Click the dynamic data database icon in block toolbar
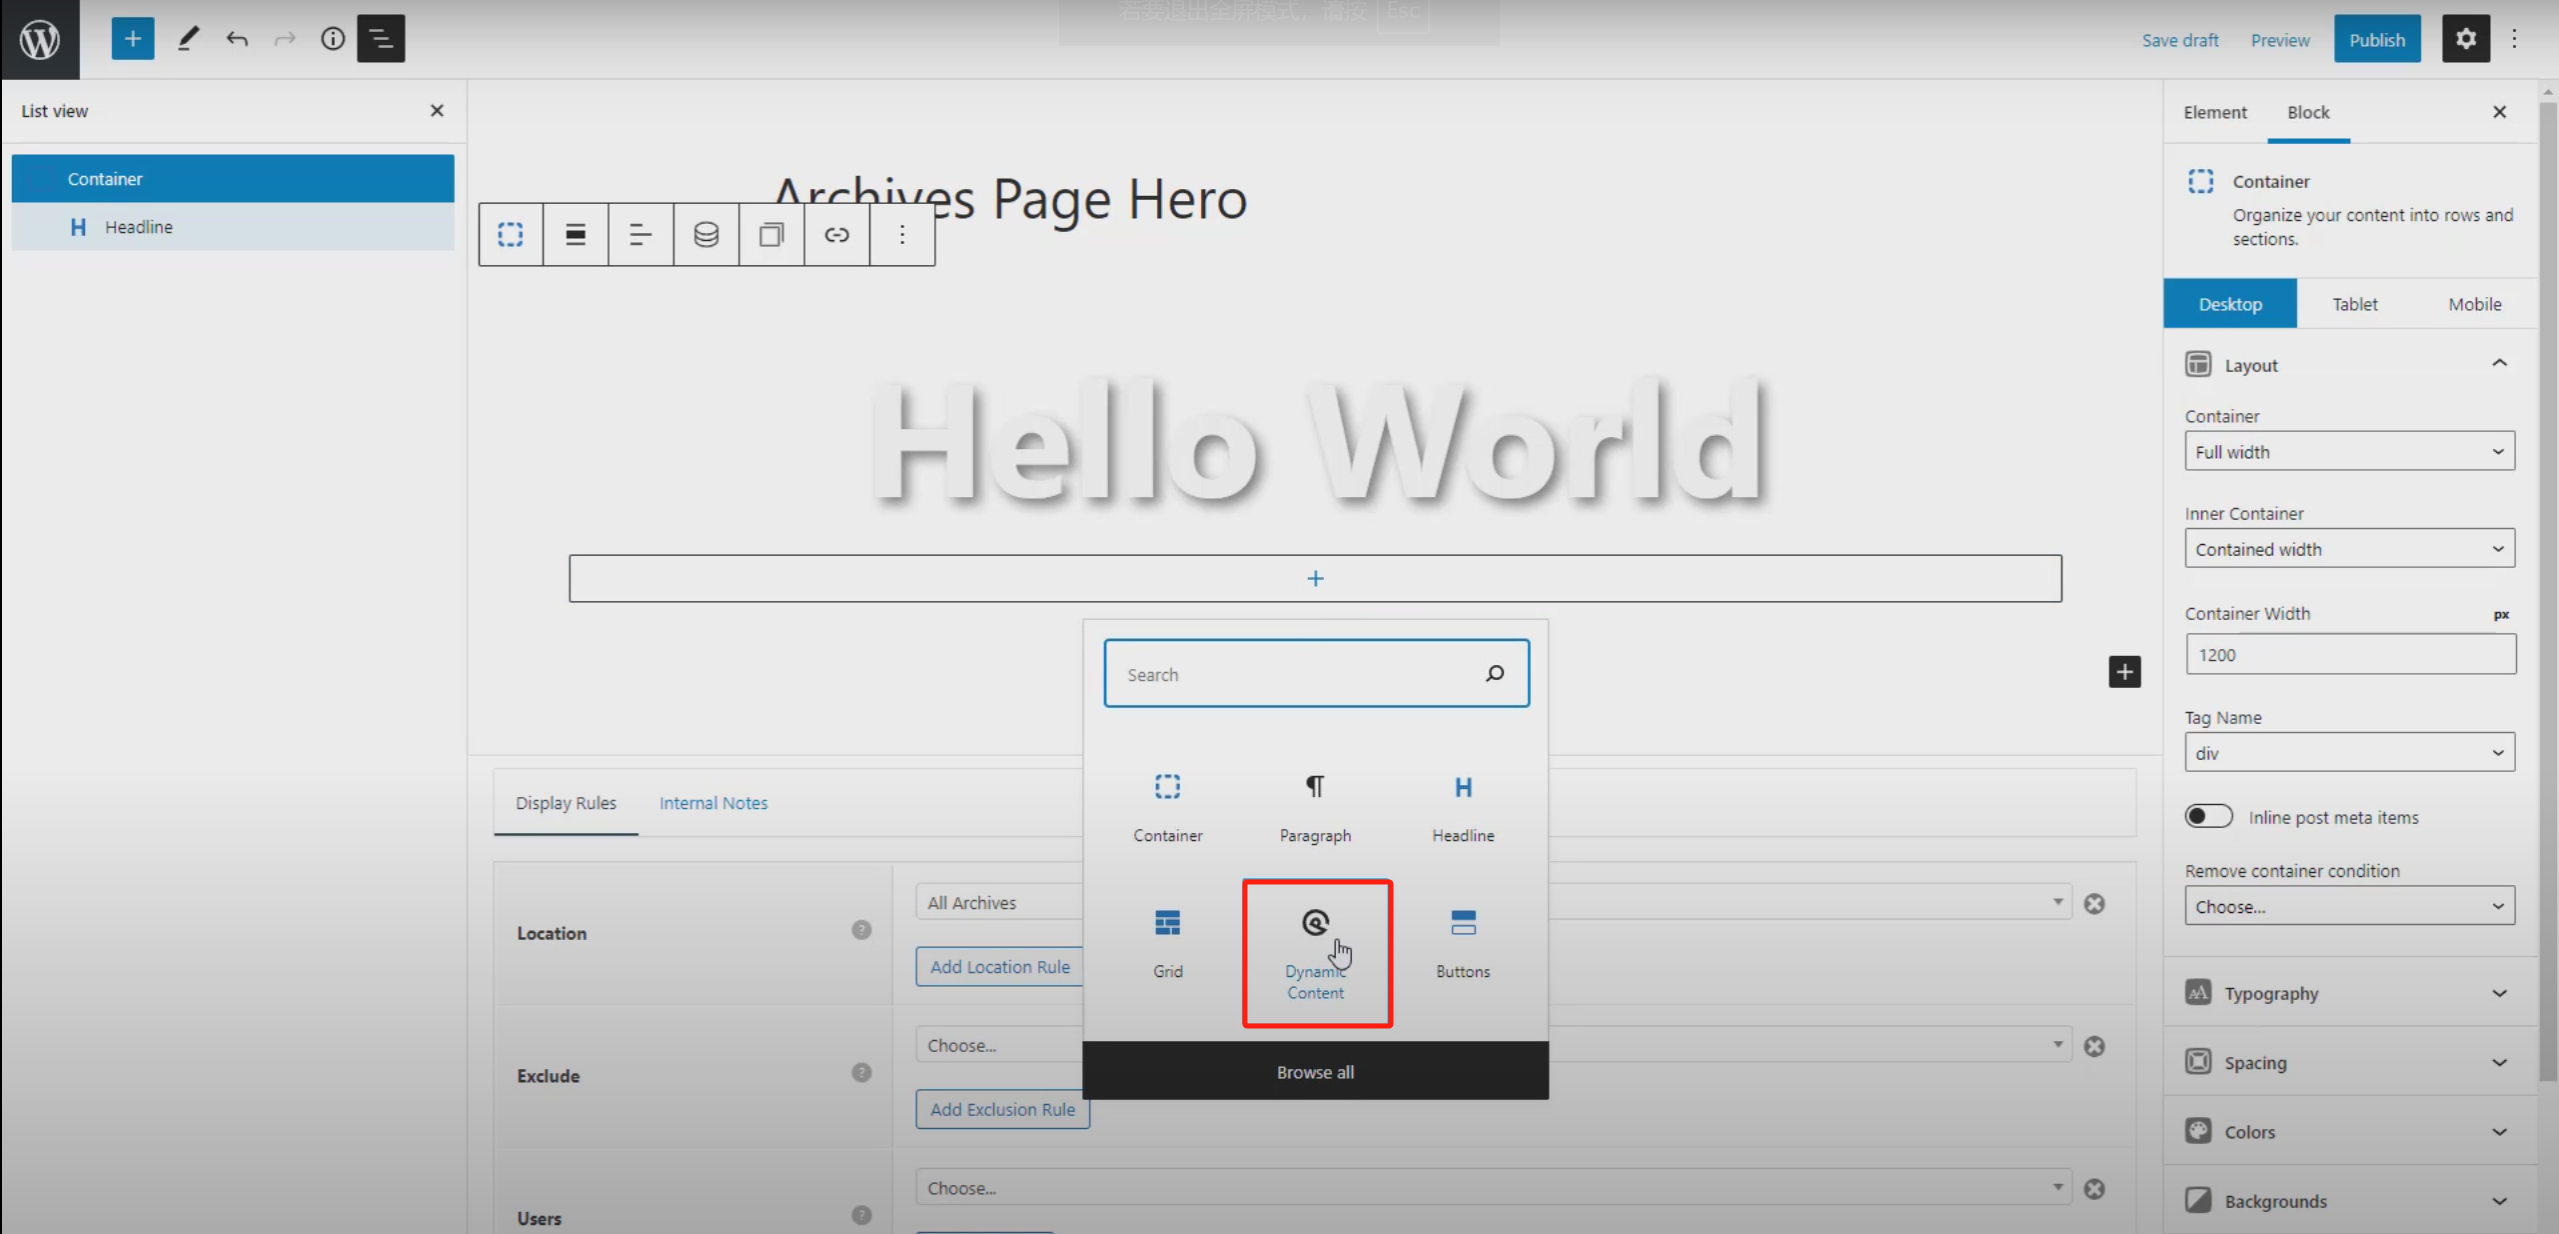The image size is (2559, 1234). pos(706,234)
